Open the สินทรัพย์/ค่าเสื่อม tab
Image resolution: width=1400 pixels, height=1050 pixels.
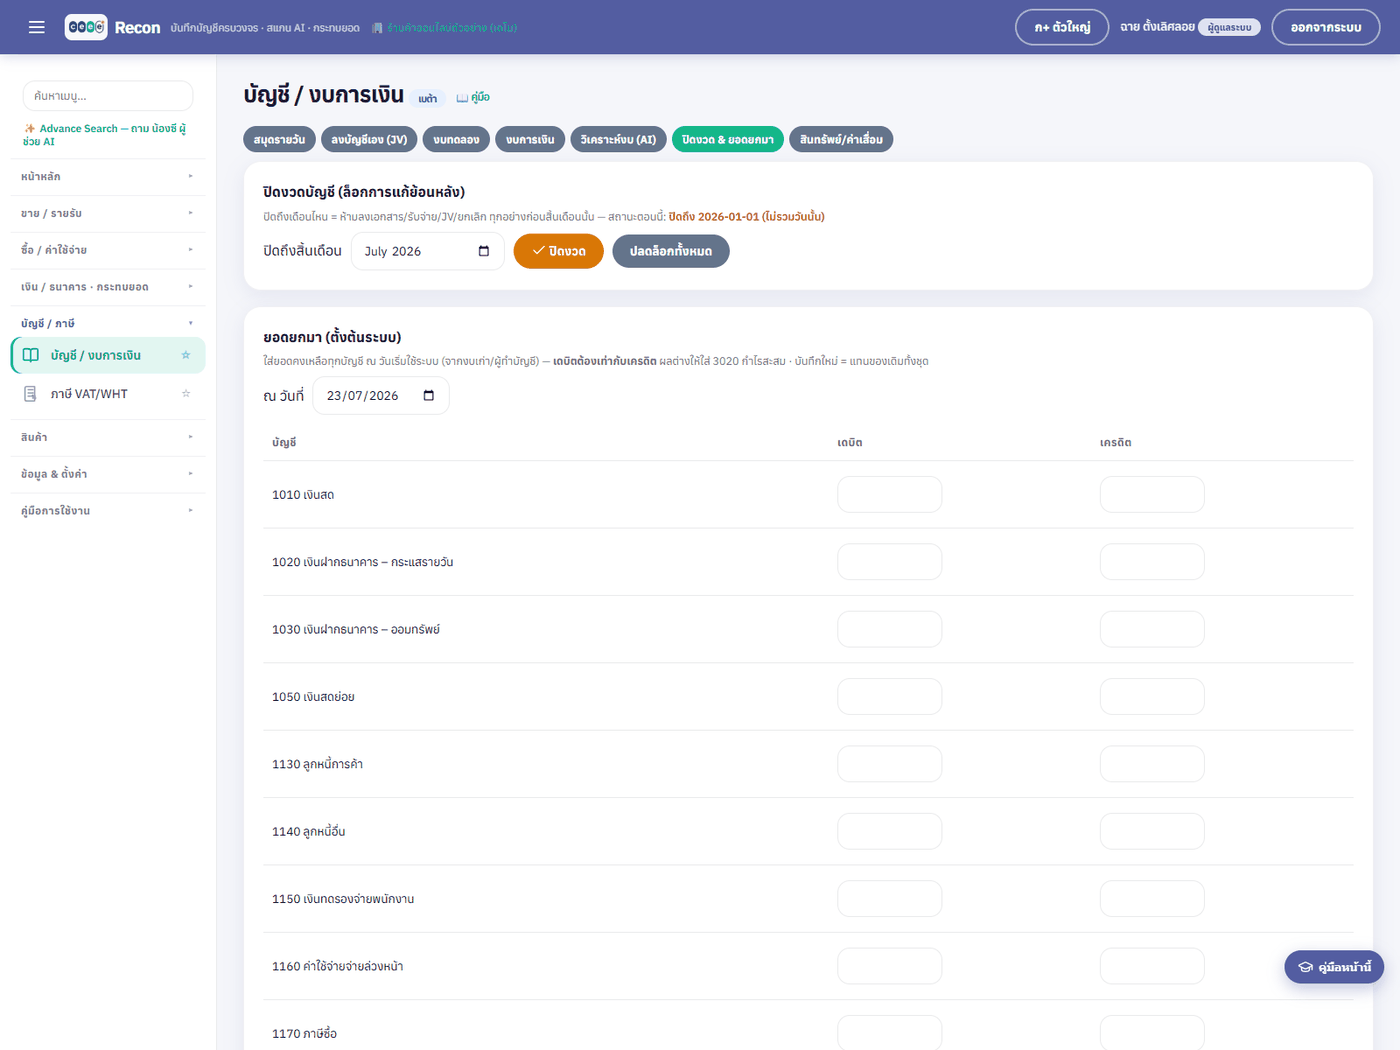[x=841, y=139]
